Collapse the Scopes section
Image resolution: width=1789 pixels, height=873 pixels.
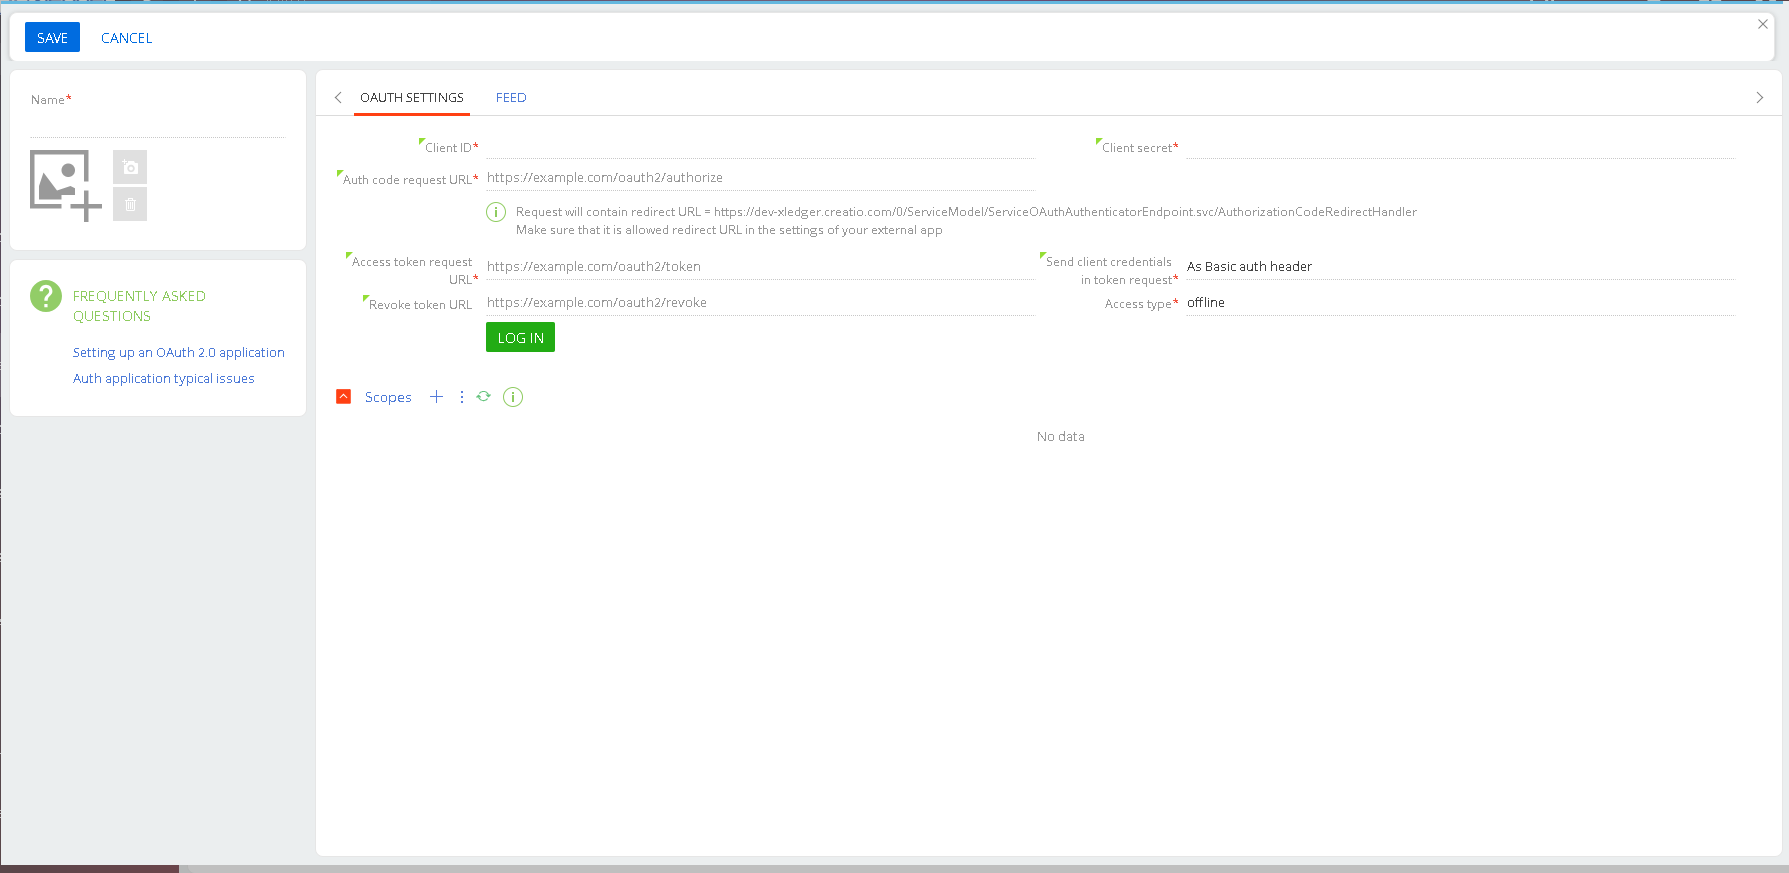click(x=344, y=397)
